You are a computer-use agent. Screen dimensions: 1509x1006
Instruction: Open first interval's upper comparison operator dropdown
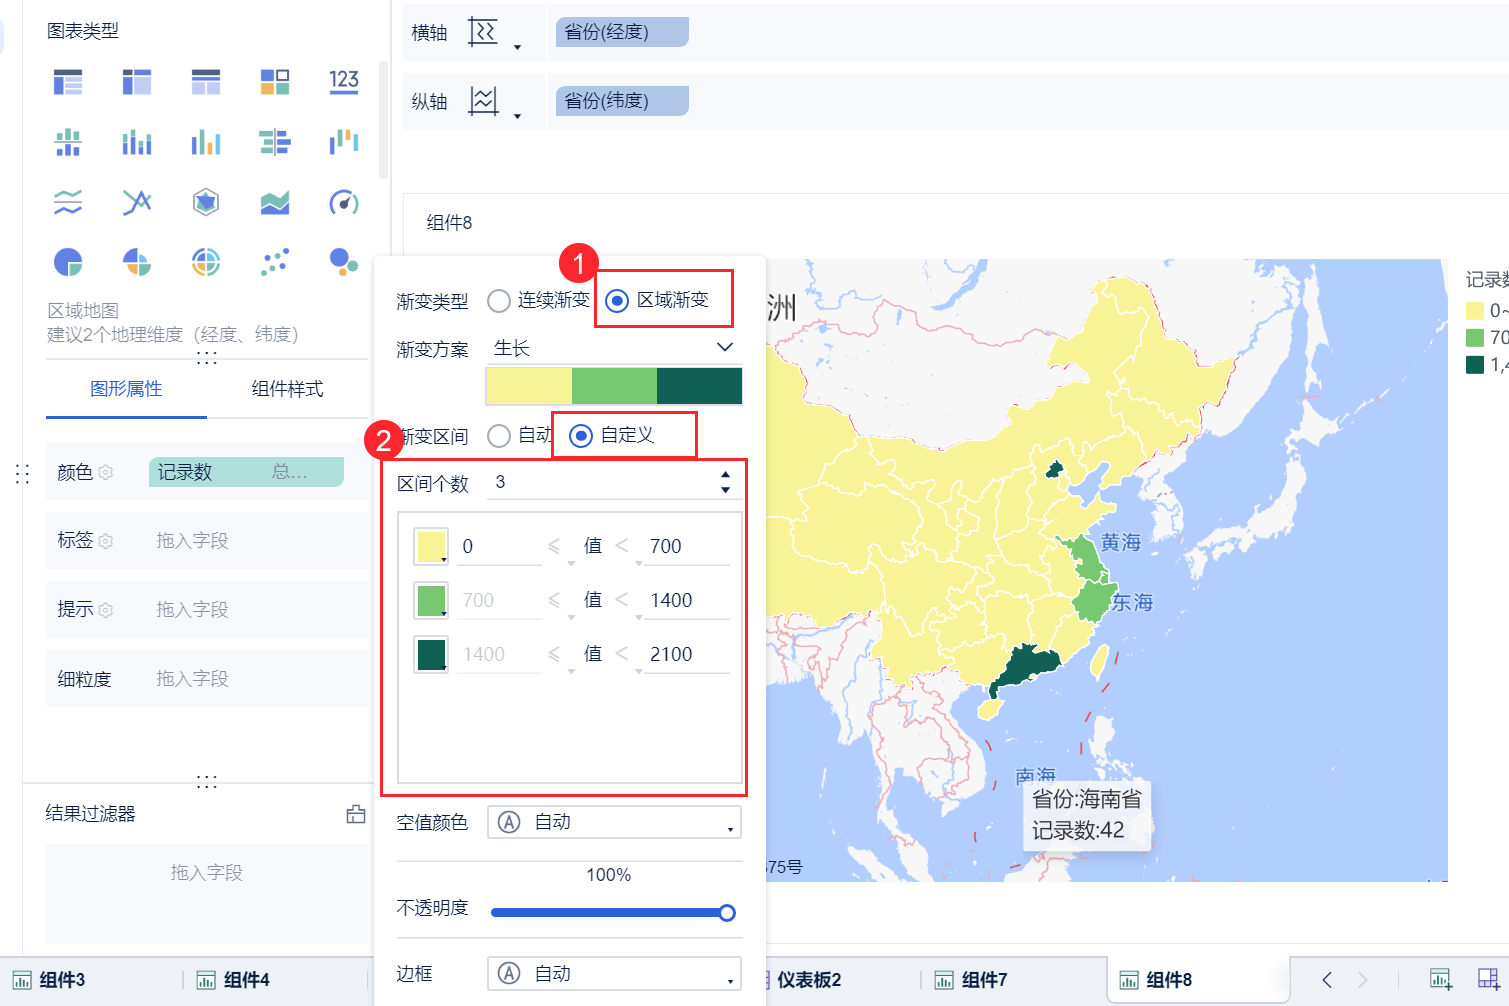pyautogui.click(x=626, y=547)
